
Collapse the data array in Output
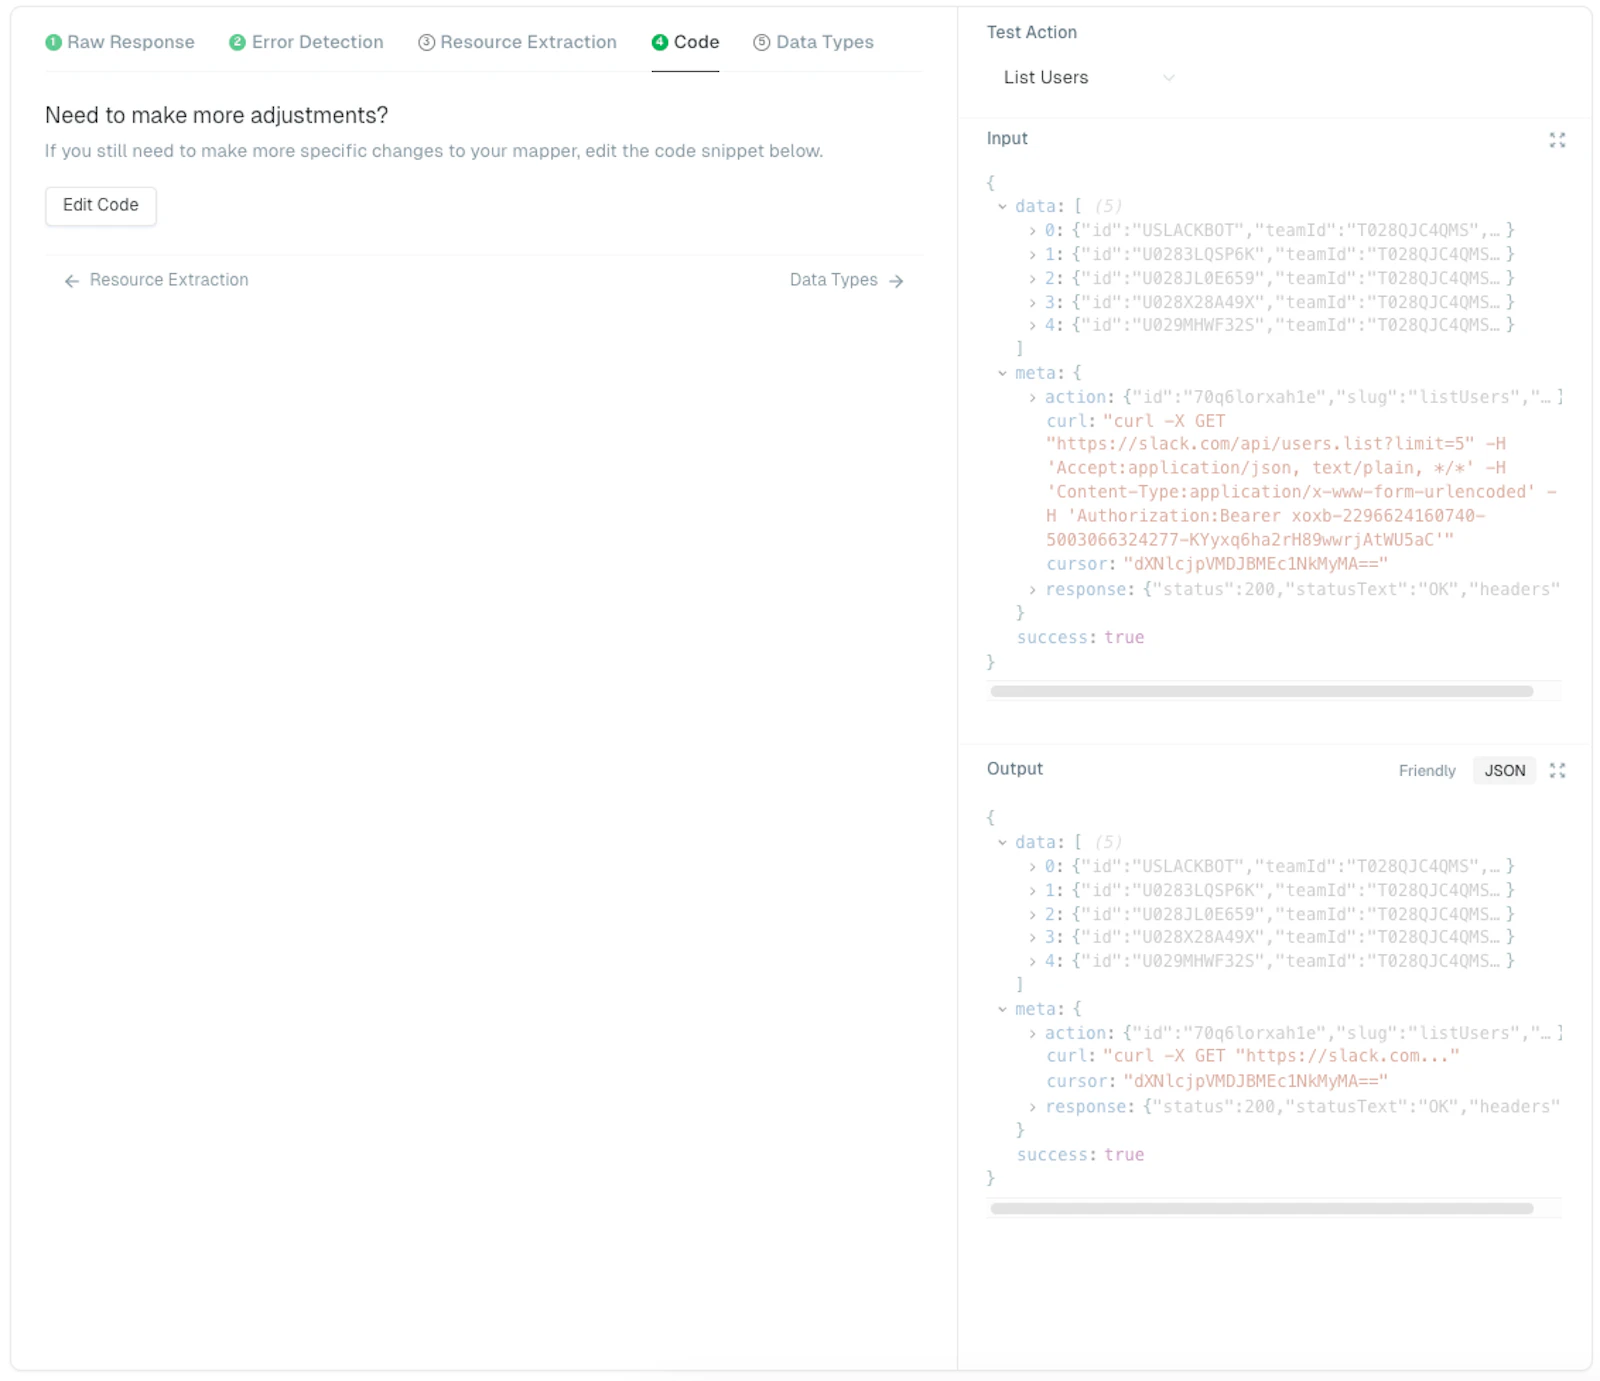[x=1002, y=843]
